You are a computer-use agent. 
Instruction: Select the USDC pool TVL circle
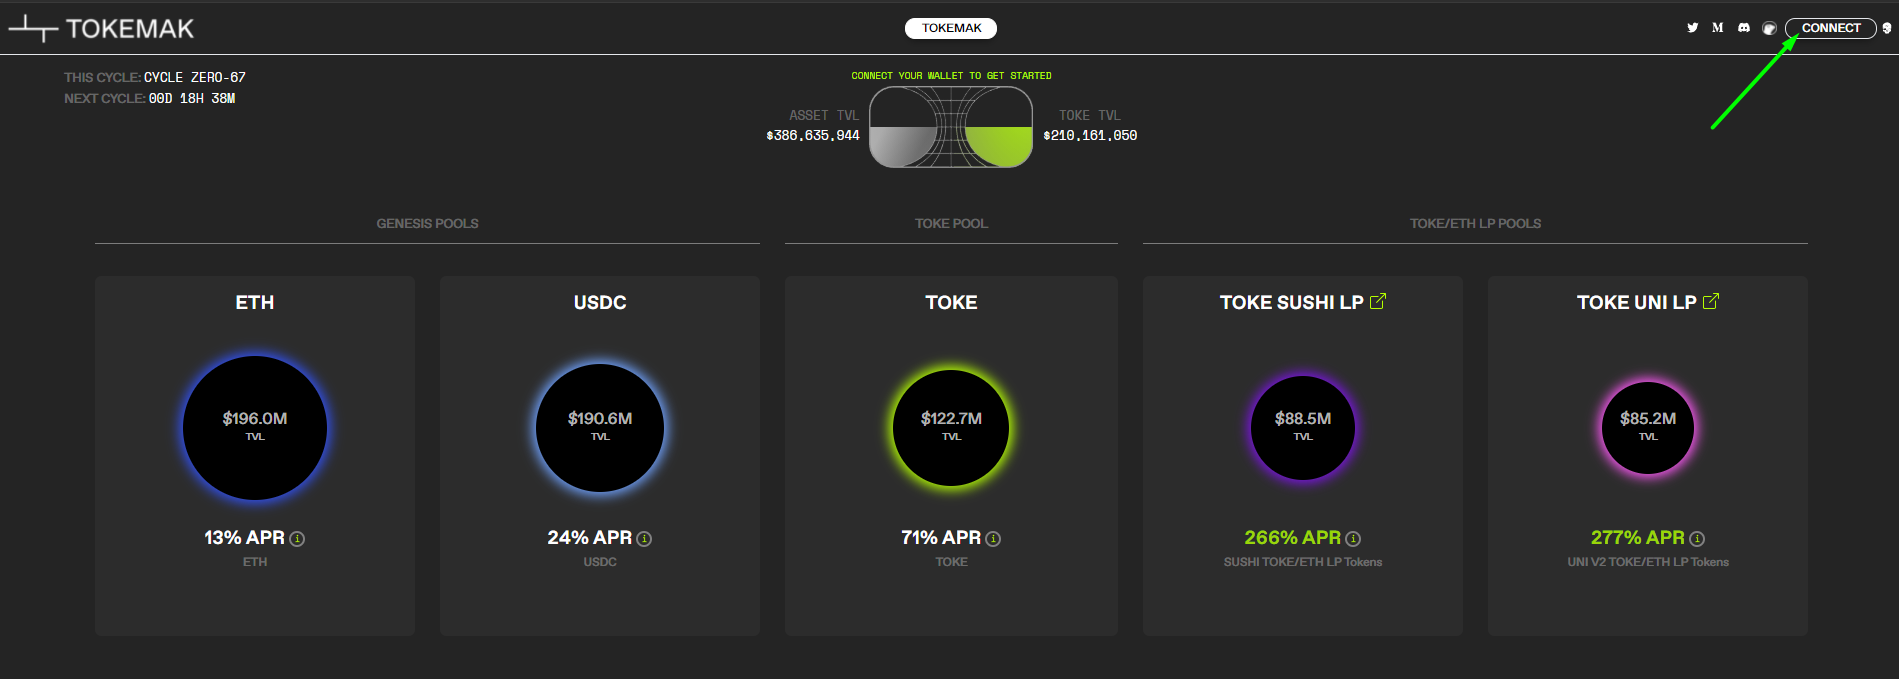click(600, 428)
